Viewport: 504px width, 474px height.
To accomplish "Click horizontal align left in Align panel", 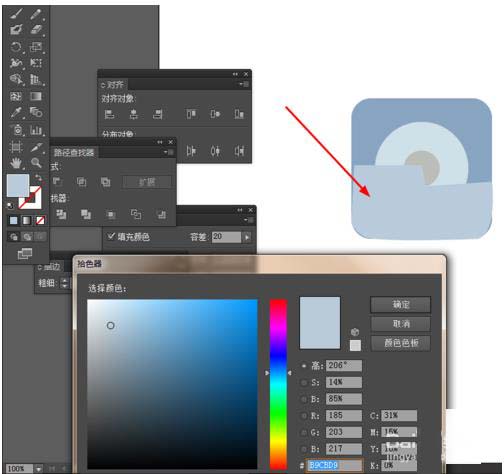I will 109,114.
